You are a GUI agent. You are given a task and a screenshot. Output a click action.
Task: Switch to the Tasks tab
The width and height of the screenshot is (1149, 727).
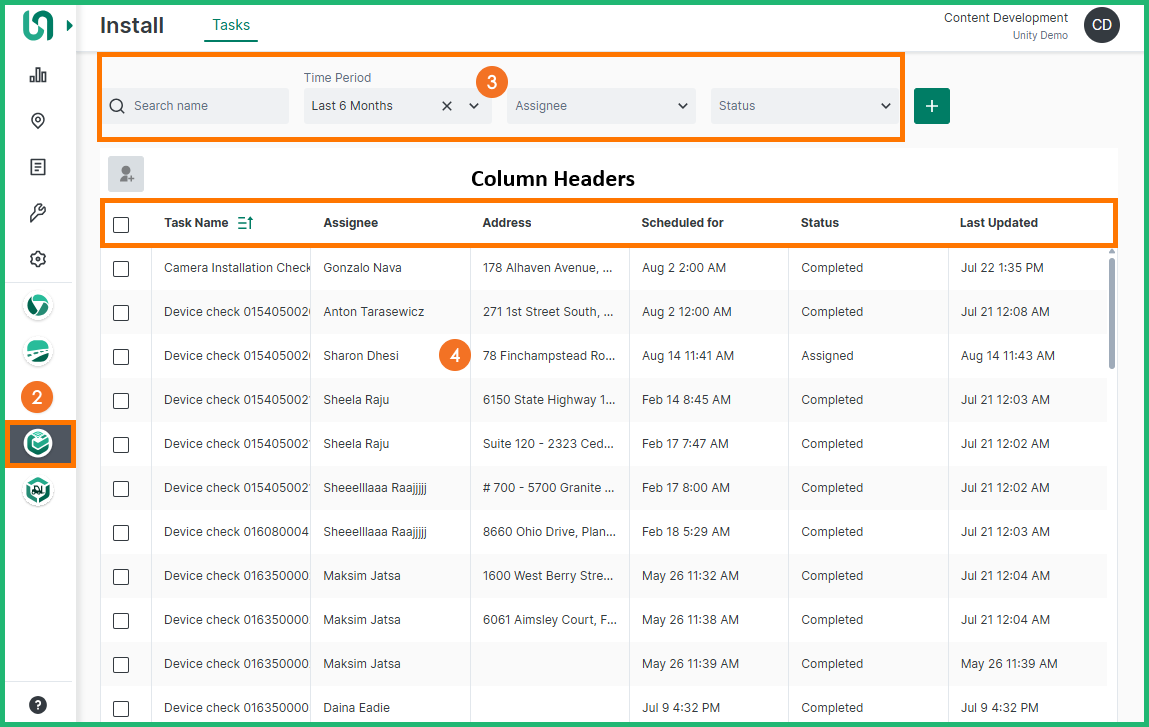231,25
